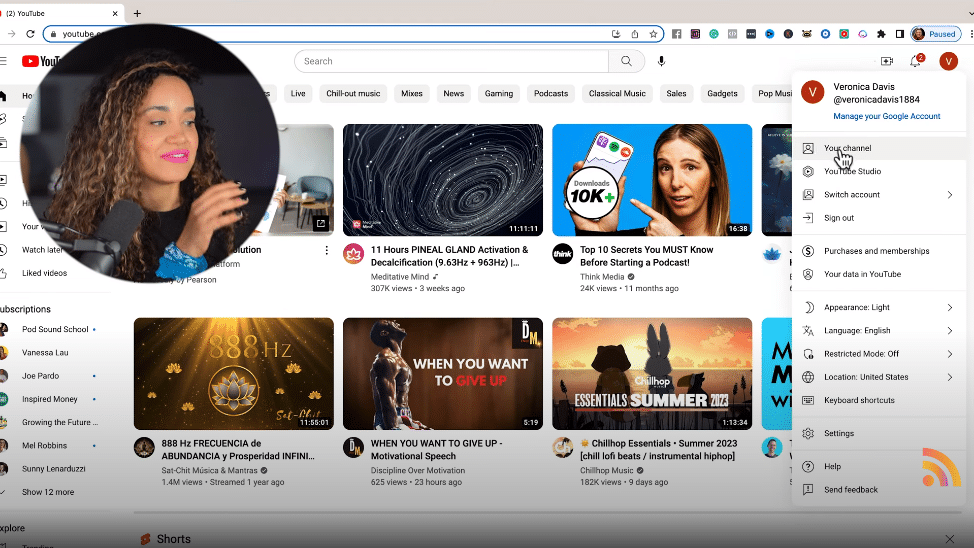Select the Classical Music chip
This screenshot has height=548, width=974.
point(617,94)
